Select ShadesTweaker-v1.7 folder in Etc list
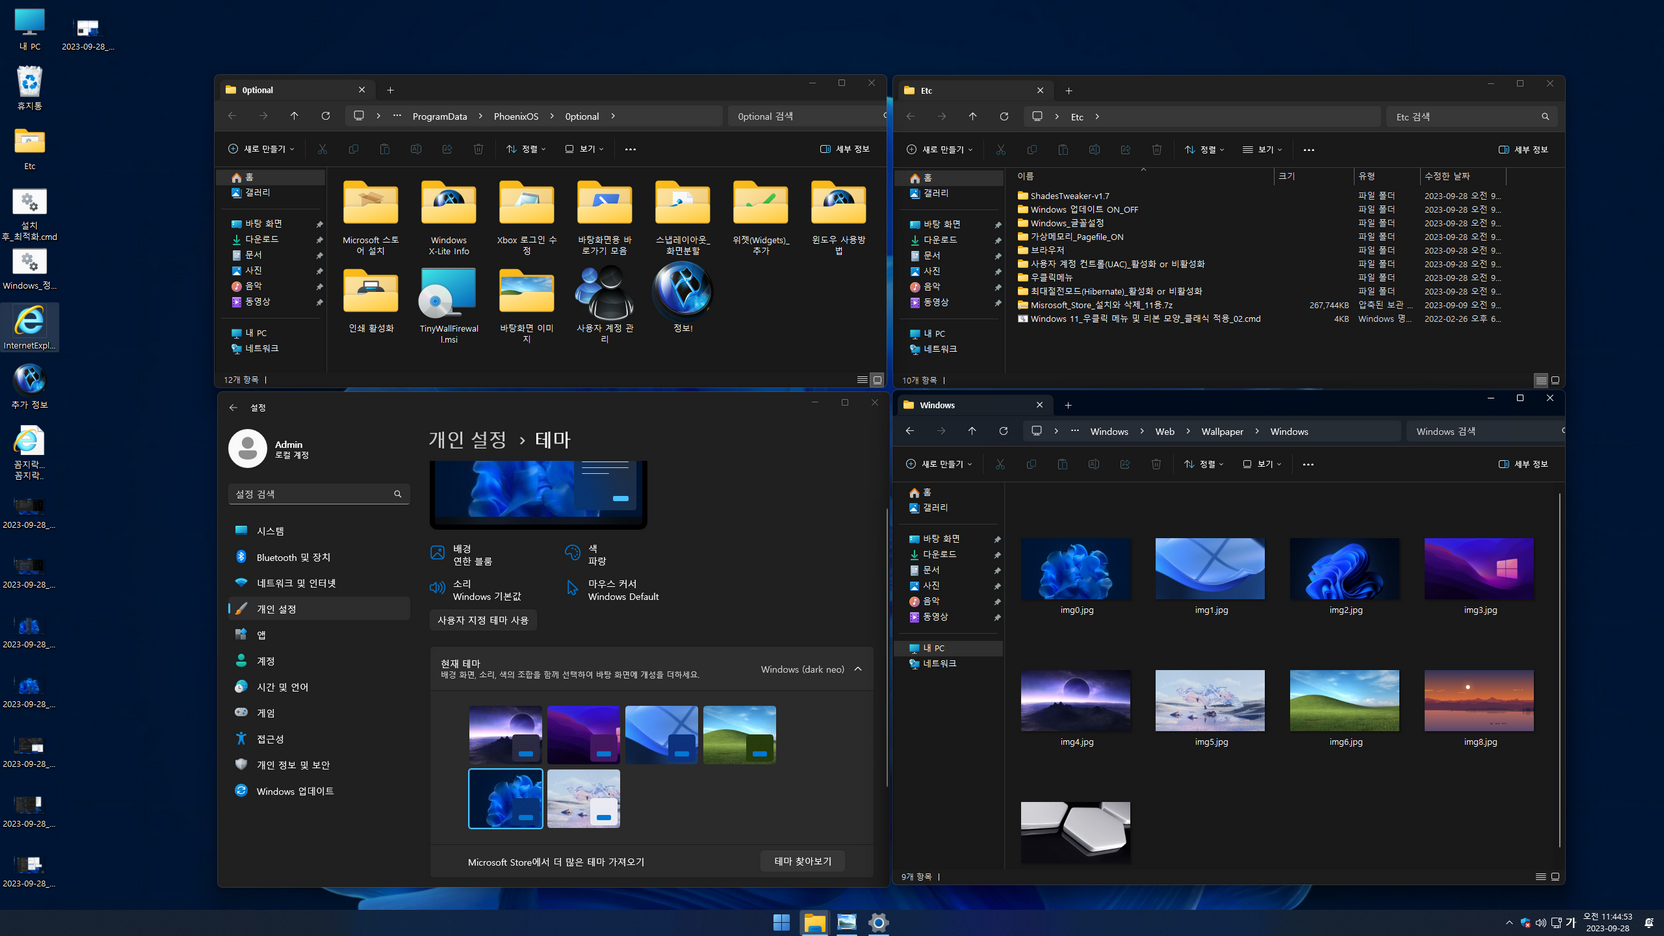Image resolution: width=1664 pixels, height=936 pixels. click(x=1069, y=196)
